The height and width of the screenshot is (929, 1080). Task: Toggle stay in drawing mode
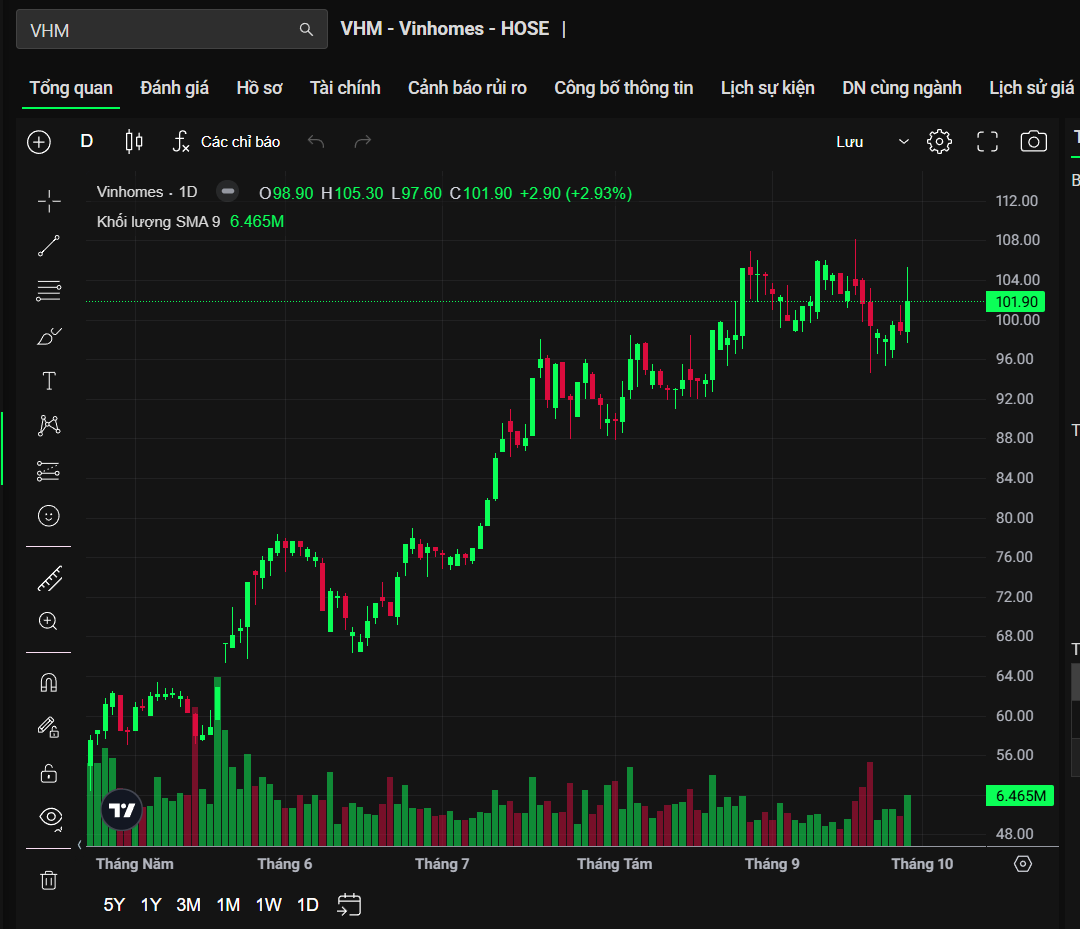pos(49,727)
